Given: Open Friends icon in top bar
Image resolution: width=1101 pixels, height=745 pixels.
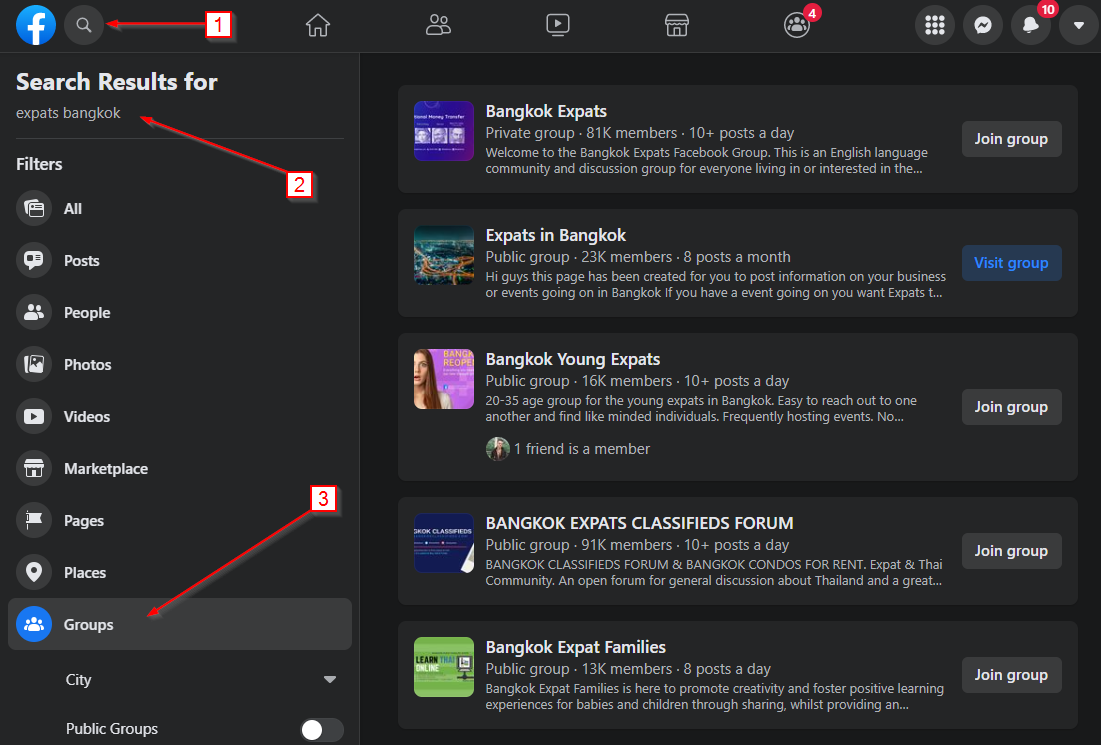Looking at the screenshot, I should 438,25.
